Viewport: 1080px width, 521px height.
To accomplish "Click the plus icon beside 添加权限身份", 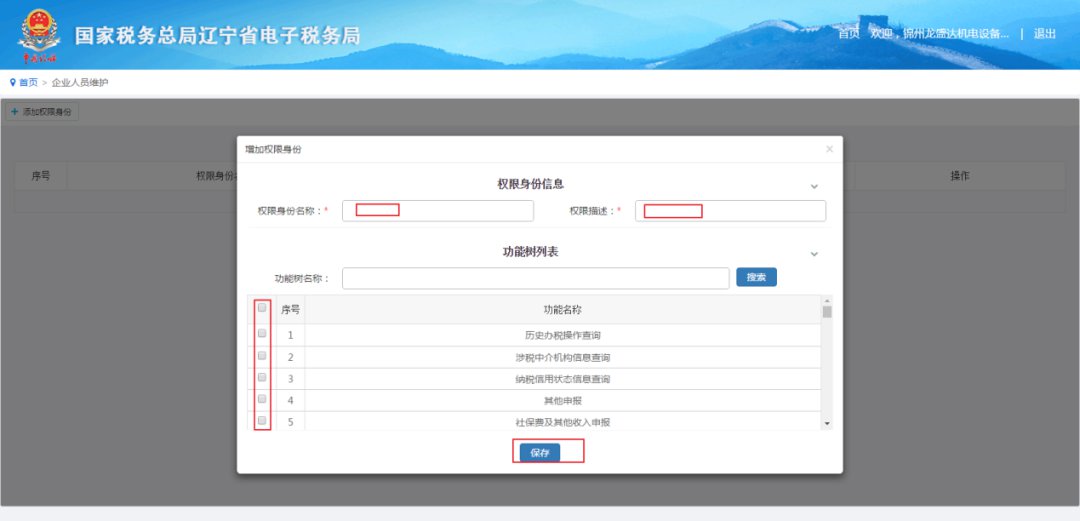I will (14, 111).
